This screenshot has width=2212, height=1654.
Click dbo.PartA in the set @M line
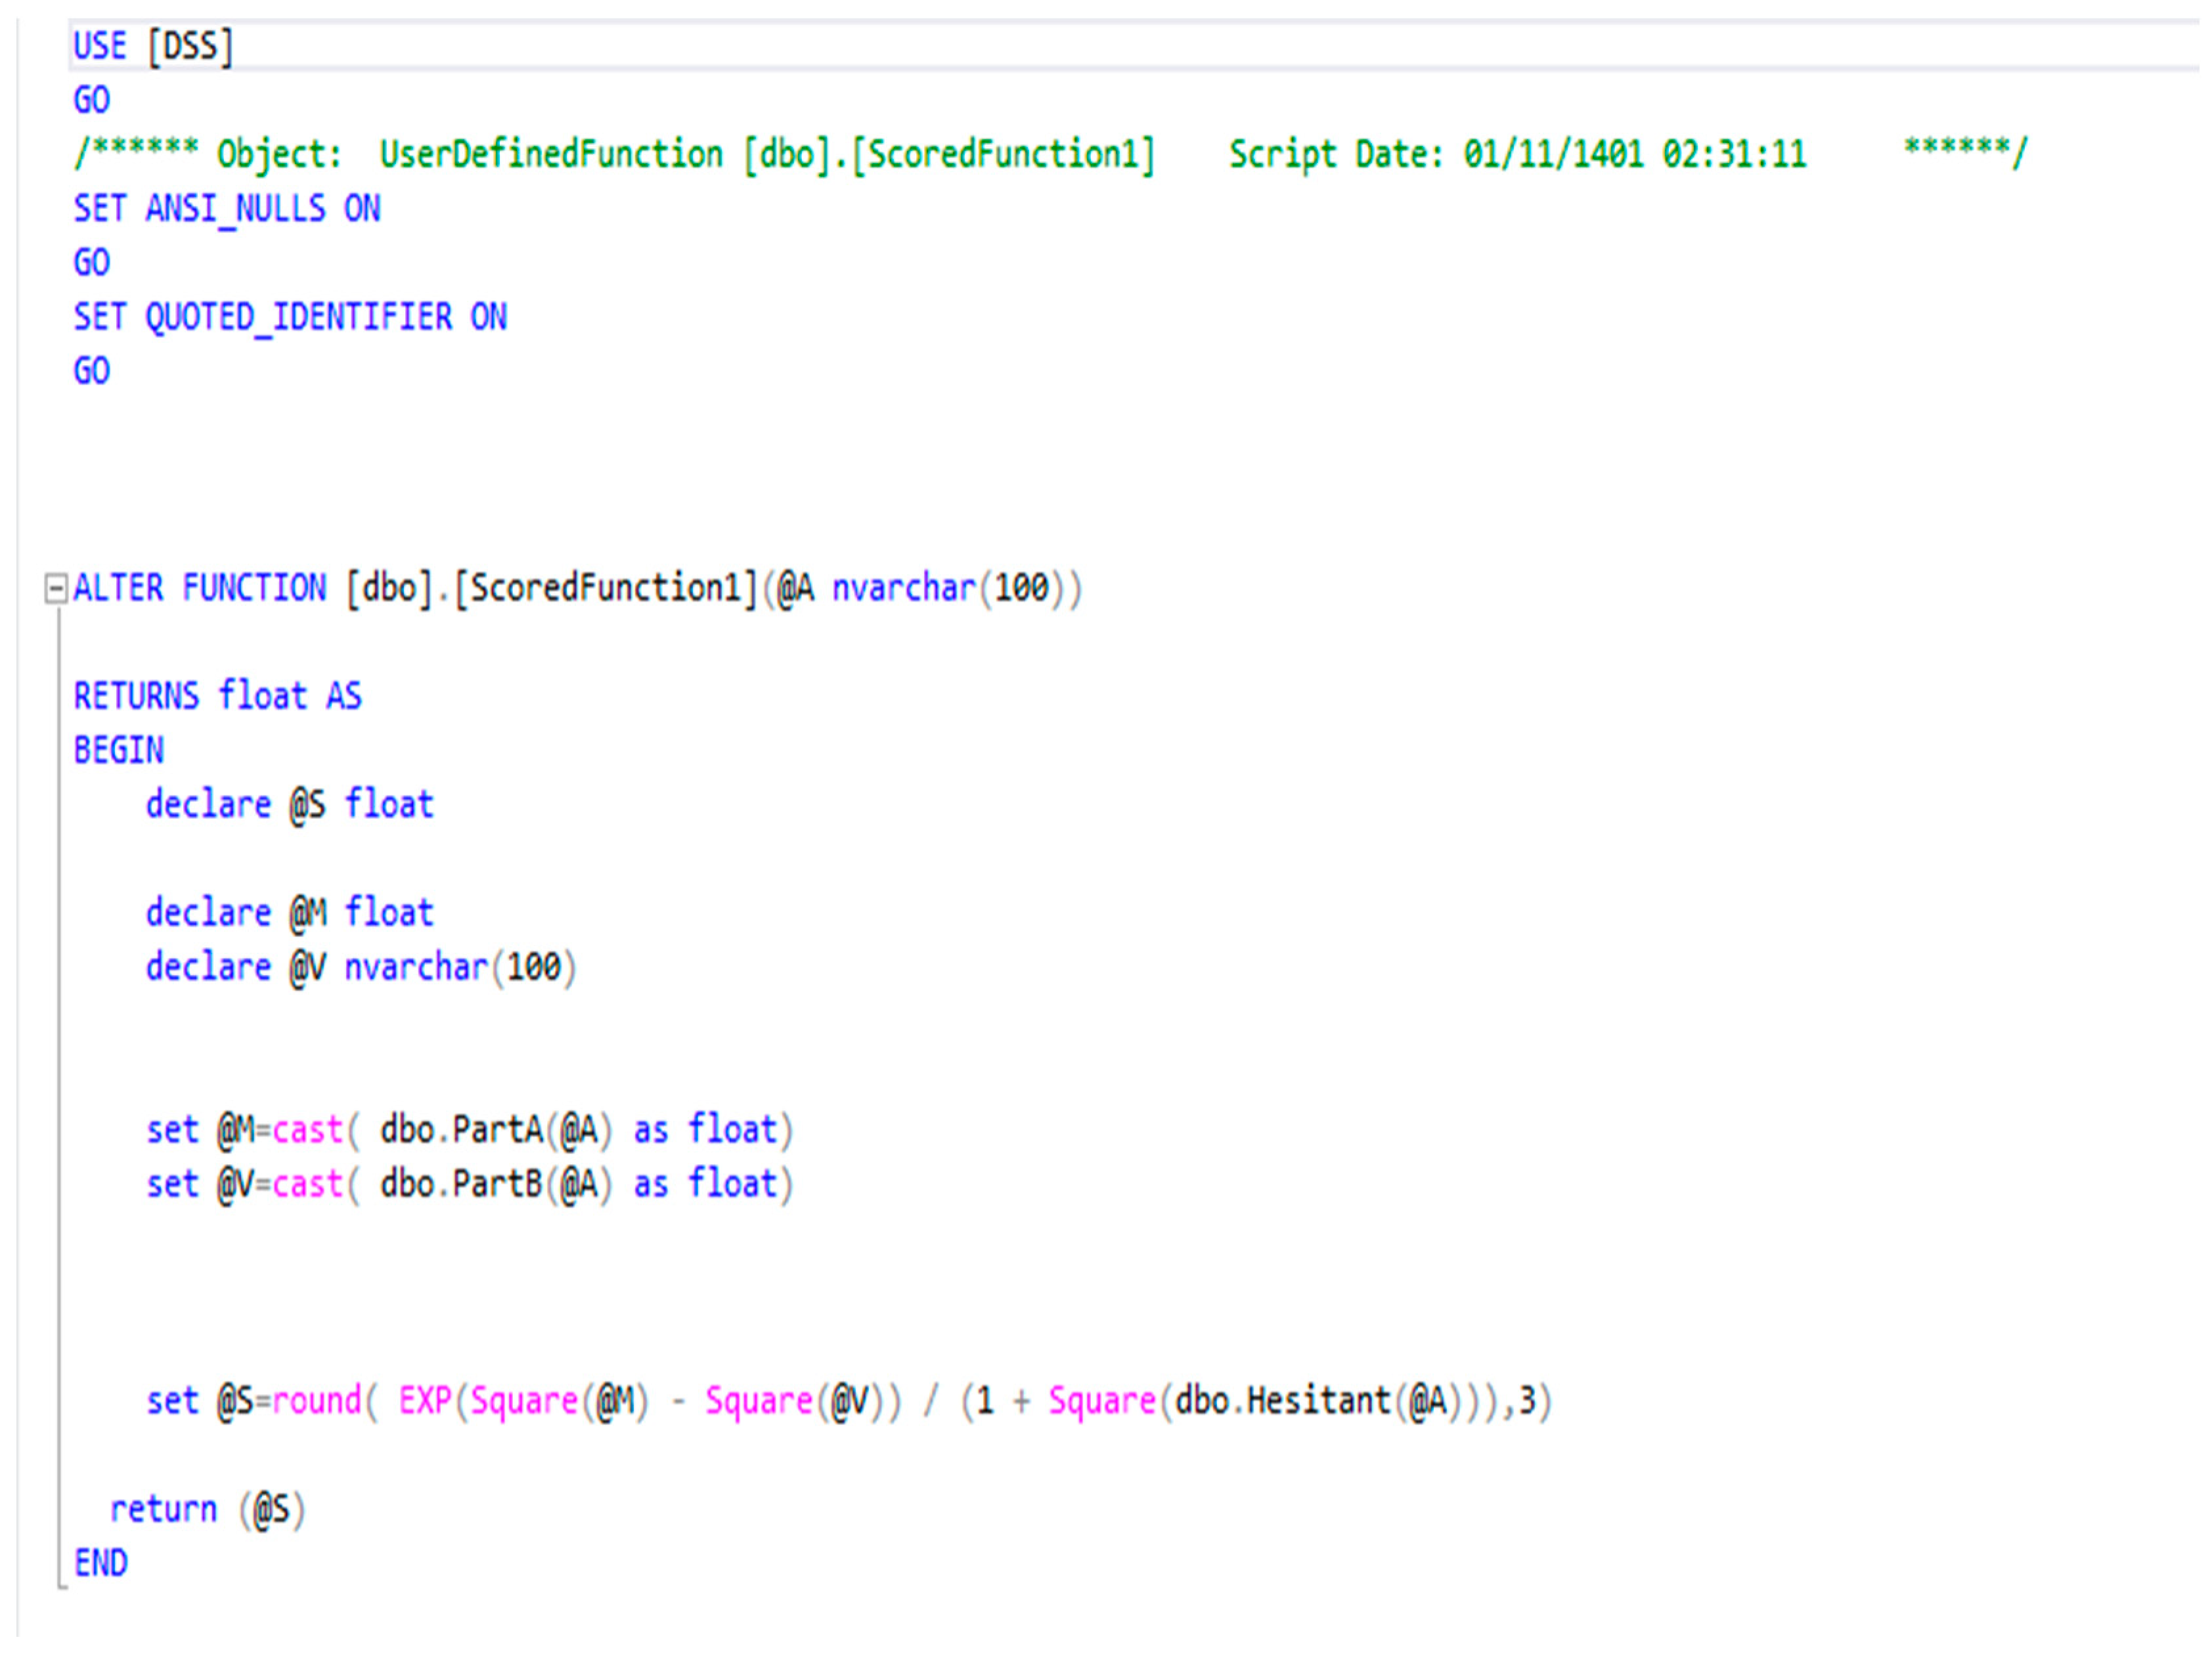461,1130
